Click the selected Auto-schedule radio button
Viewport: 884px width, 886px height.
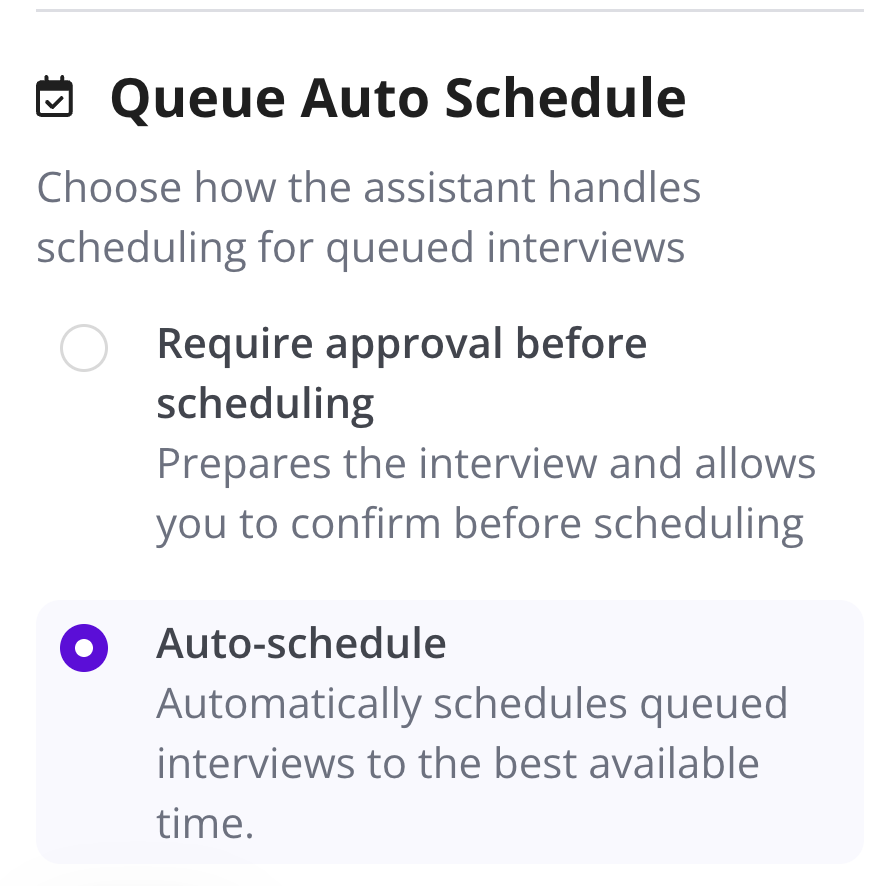pos(84,648)
